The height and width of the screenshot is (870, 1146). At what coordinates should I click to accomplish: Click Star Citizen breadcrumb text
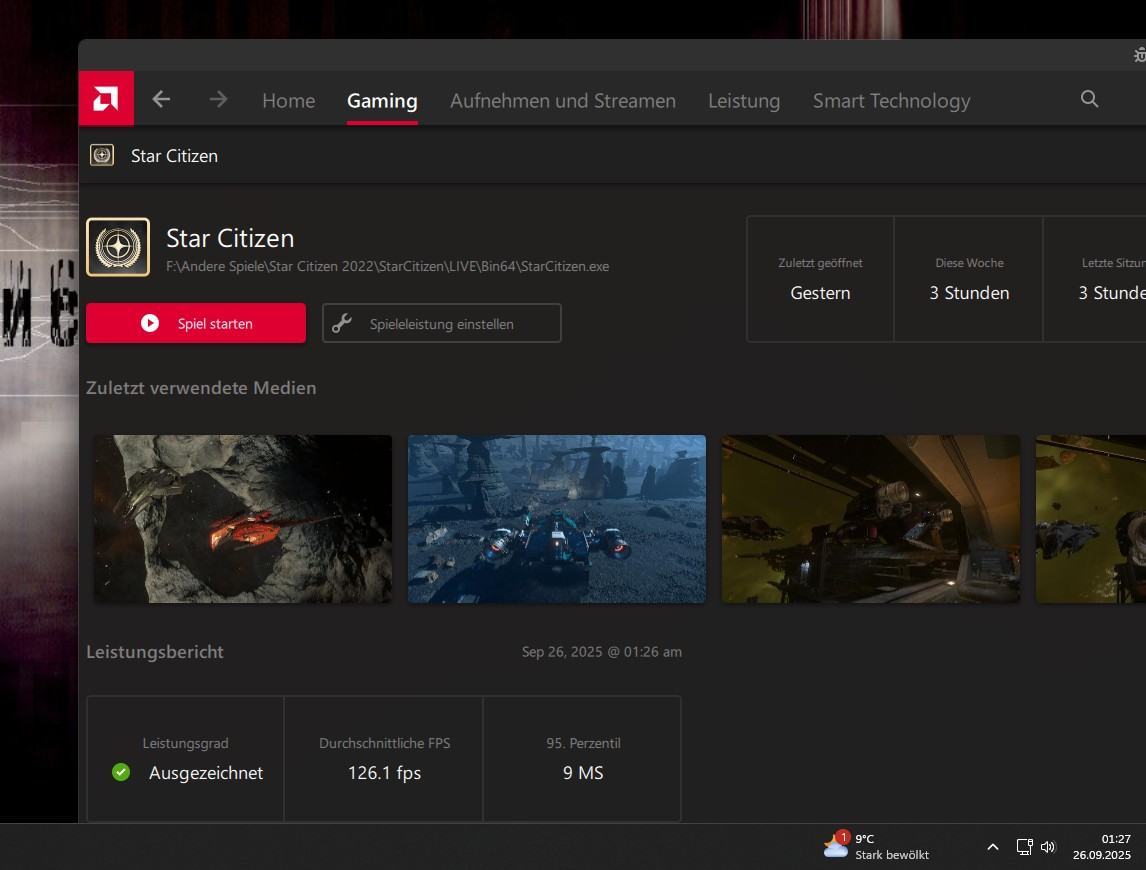point(174,156)
